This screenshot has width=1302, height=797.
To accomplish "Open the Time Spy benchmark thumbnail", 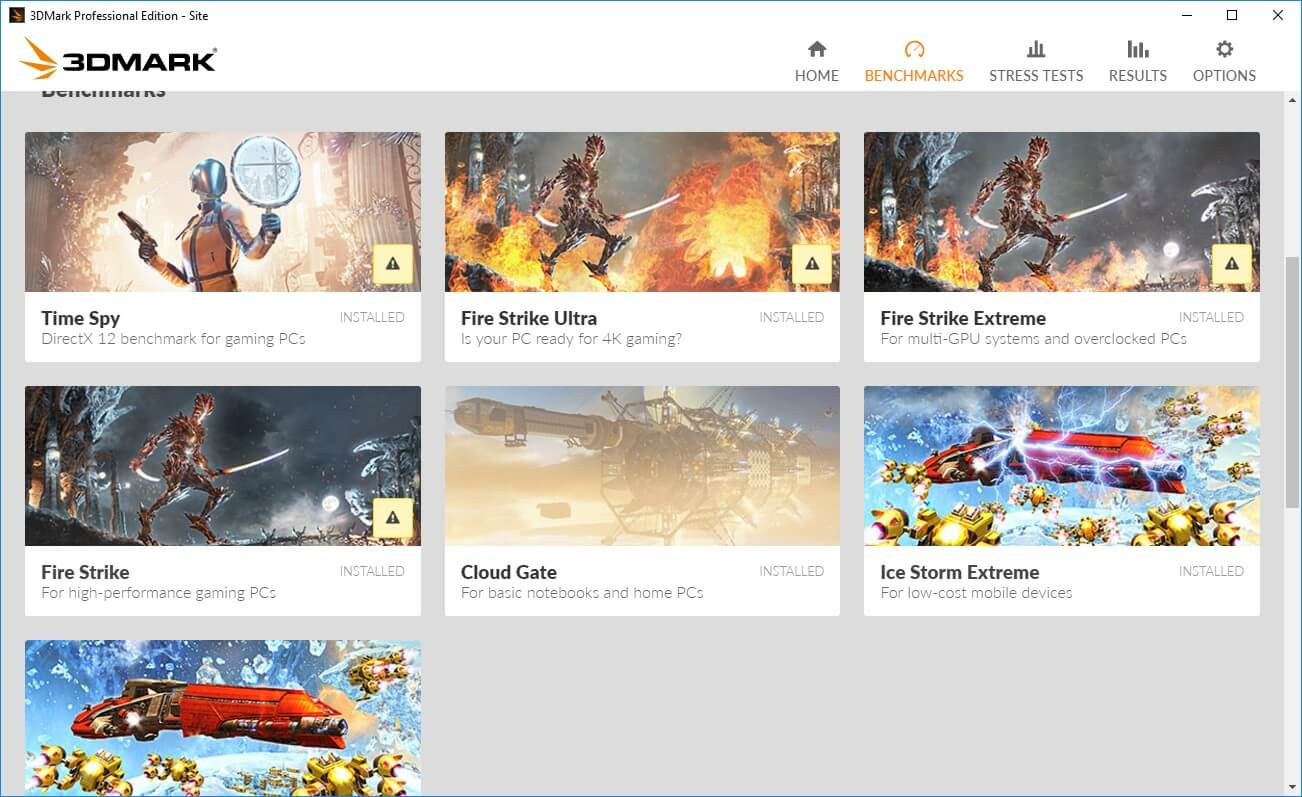I will click(x=223, y=212).
